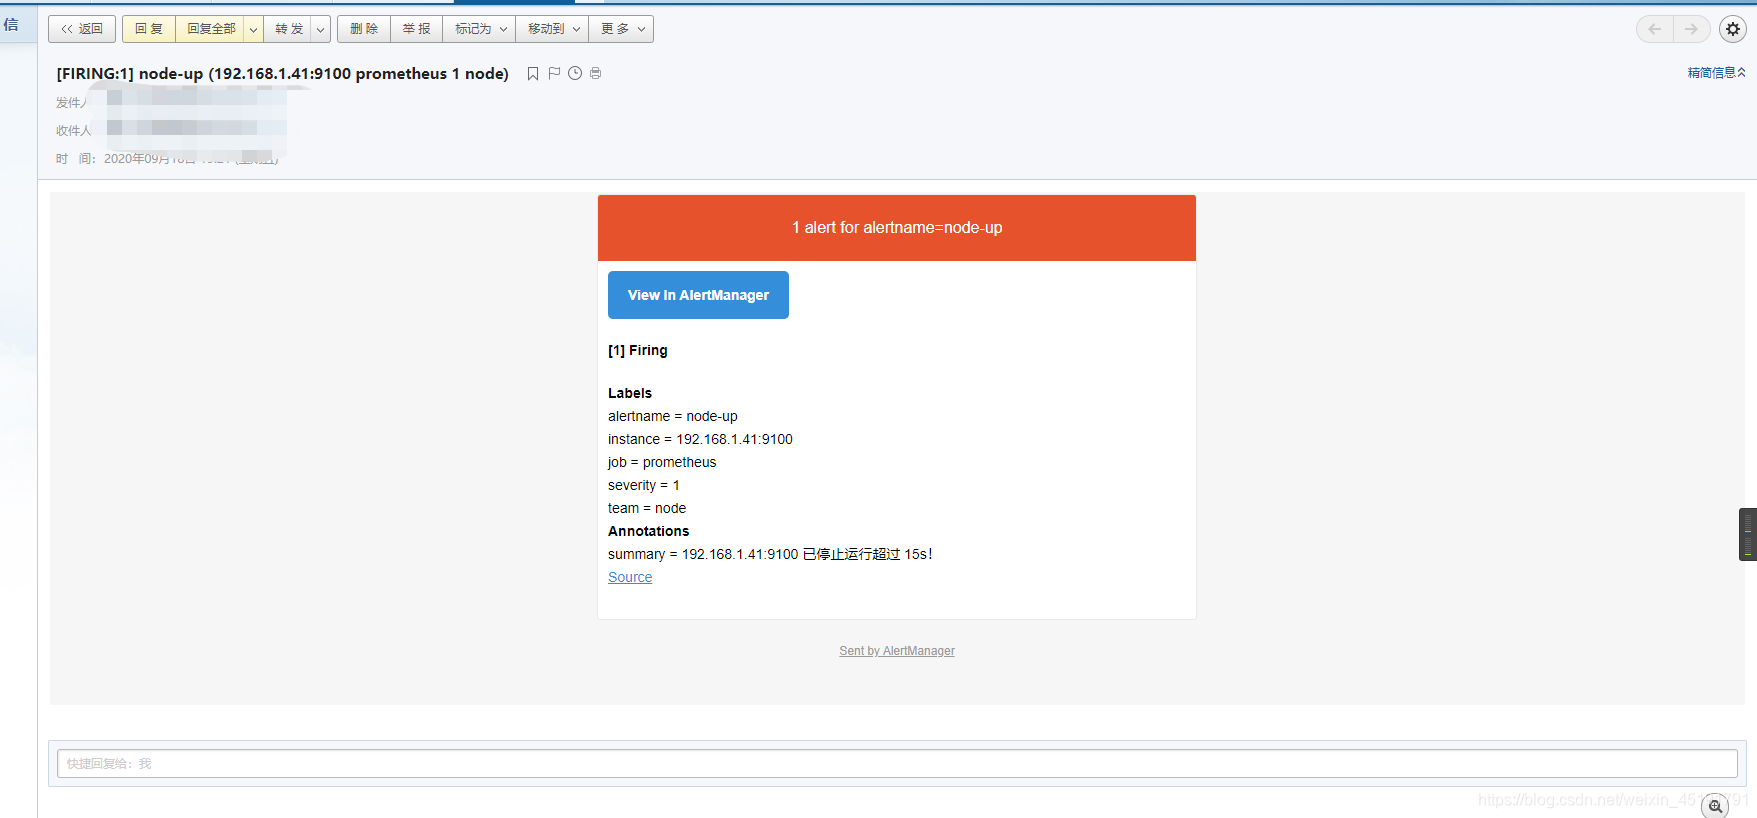Click View In AlertManager button
The width and height of the screenshot is (1757, 818).
click(698, 295)
